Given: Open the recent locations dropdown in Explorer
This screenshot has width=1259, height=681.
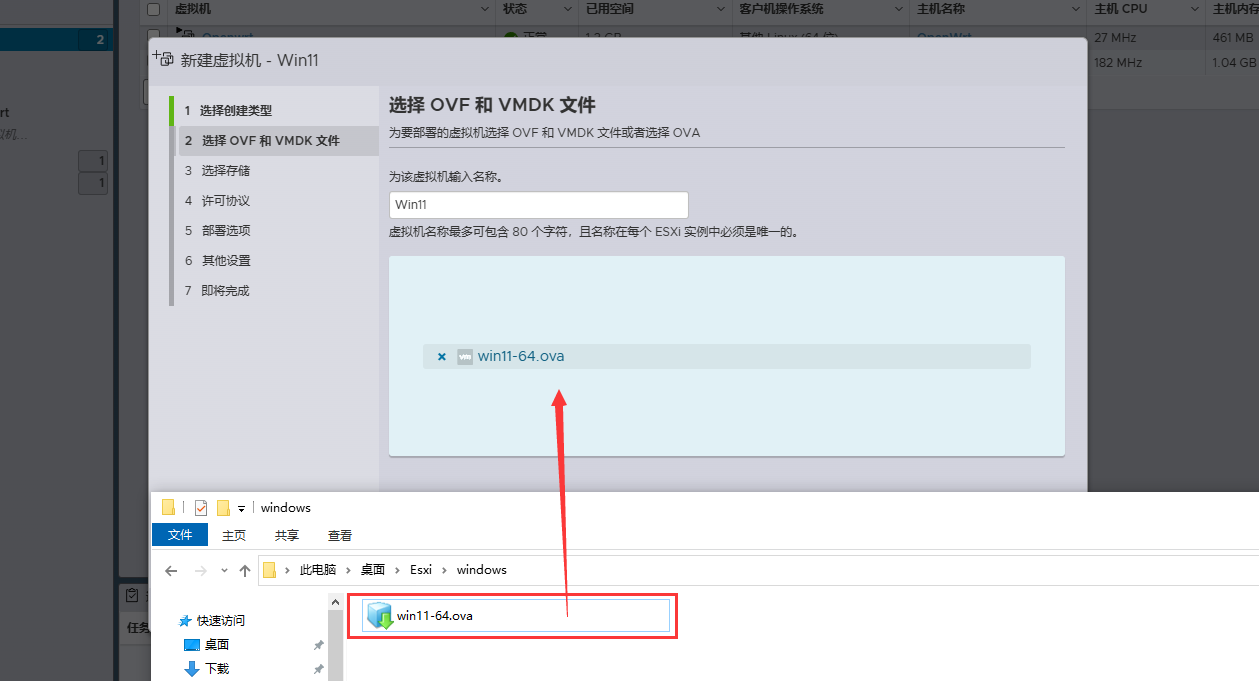Looking at the screenshot, I should 224,570.
